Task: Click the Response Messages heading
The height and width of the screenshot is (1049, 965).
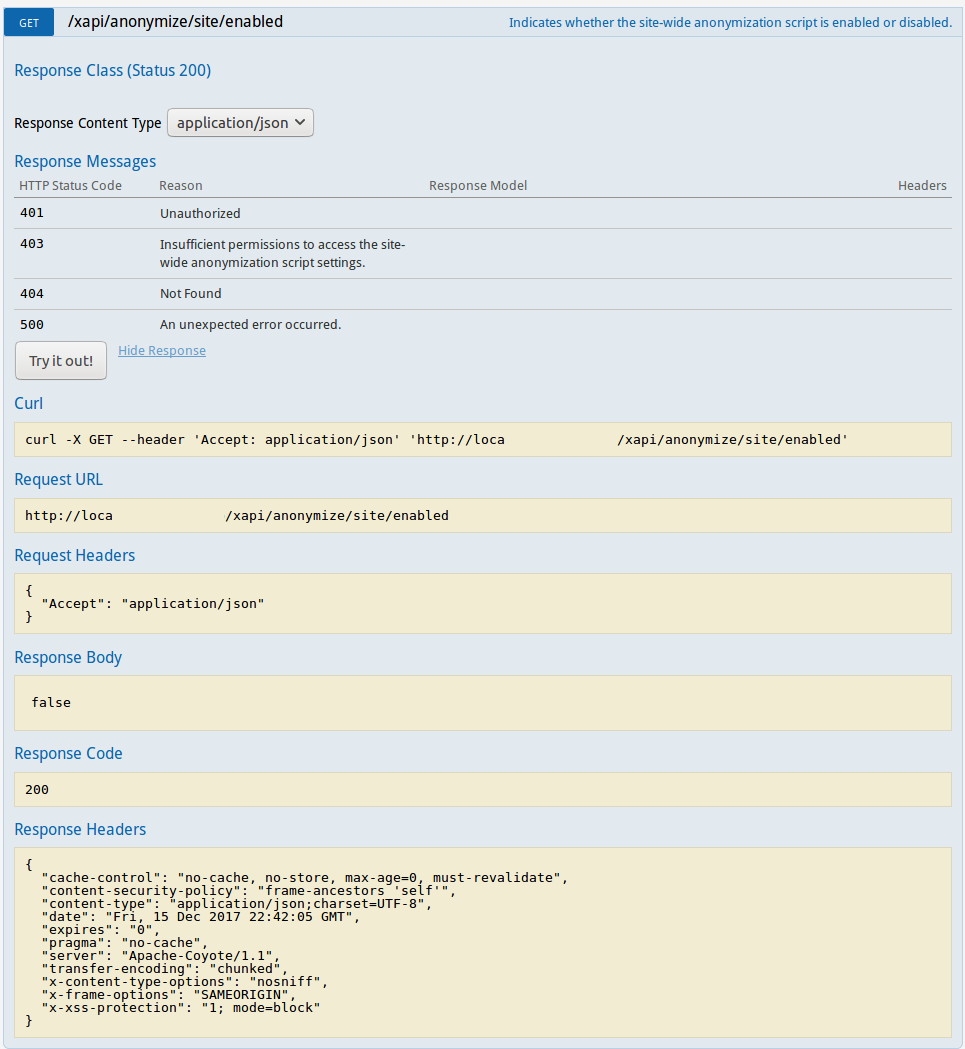Action: (x=85, y=162)
